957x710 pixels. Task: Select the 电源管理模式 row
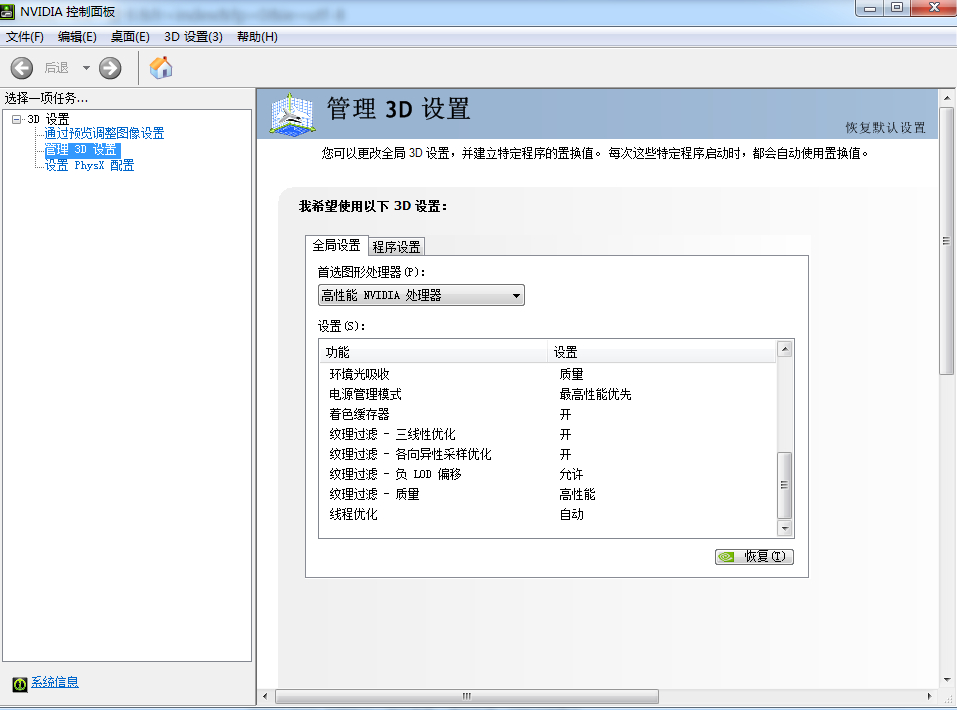pos(547,394)
